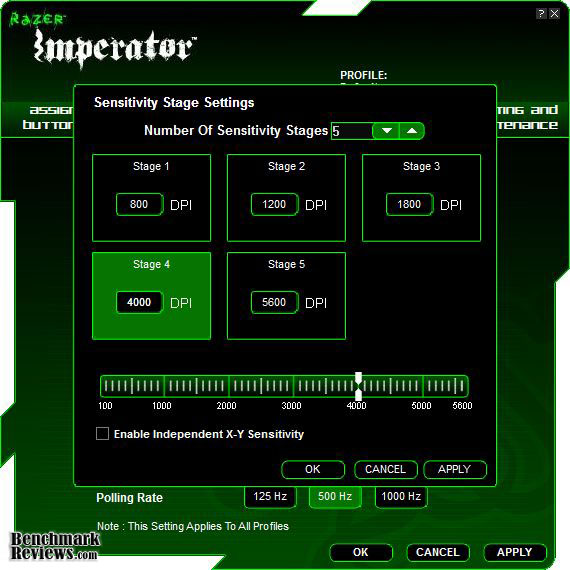Set polling rate to 500 Hz
570x570 pixels.
(335, 497)
